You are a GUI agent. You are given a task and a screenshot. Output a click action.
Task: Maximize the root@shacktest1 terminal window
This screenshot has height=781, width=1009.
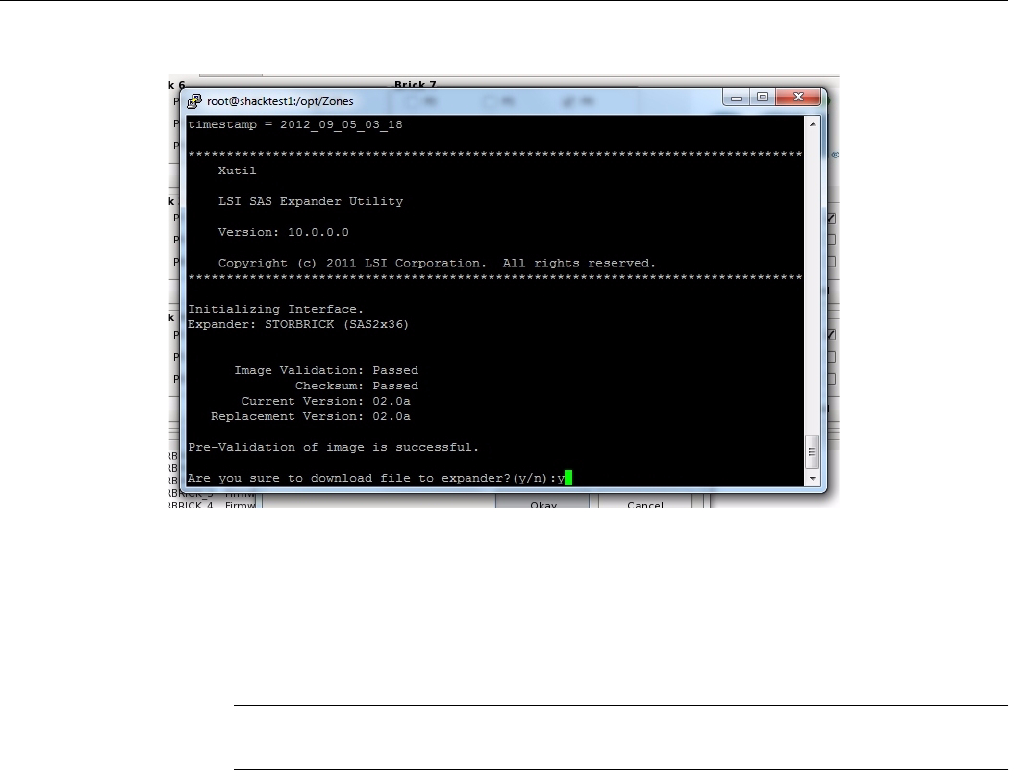click(x=763, y=97)
